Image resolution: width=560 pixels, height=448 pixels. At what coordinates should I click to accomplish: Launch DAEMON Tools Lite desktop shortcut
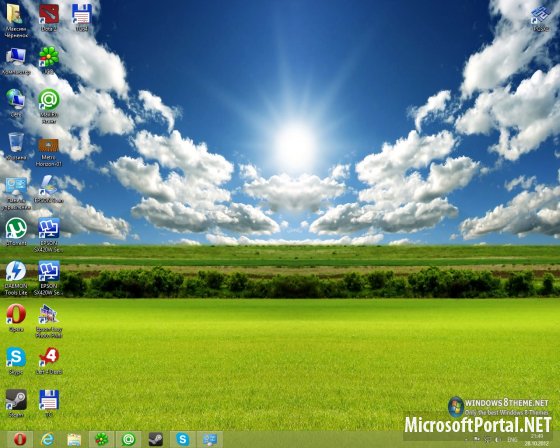click(x=16, y=278)
